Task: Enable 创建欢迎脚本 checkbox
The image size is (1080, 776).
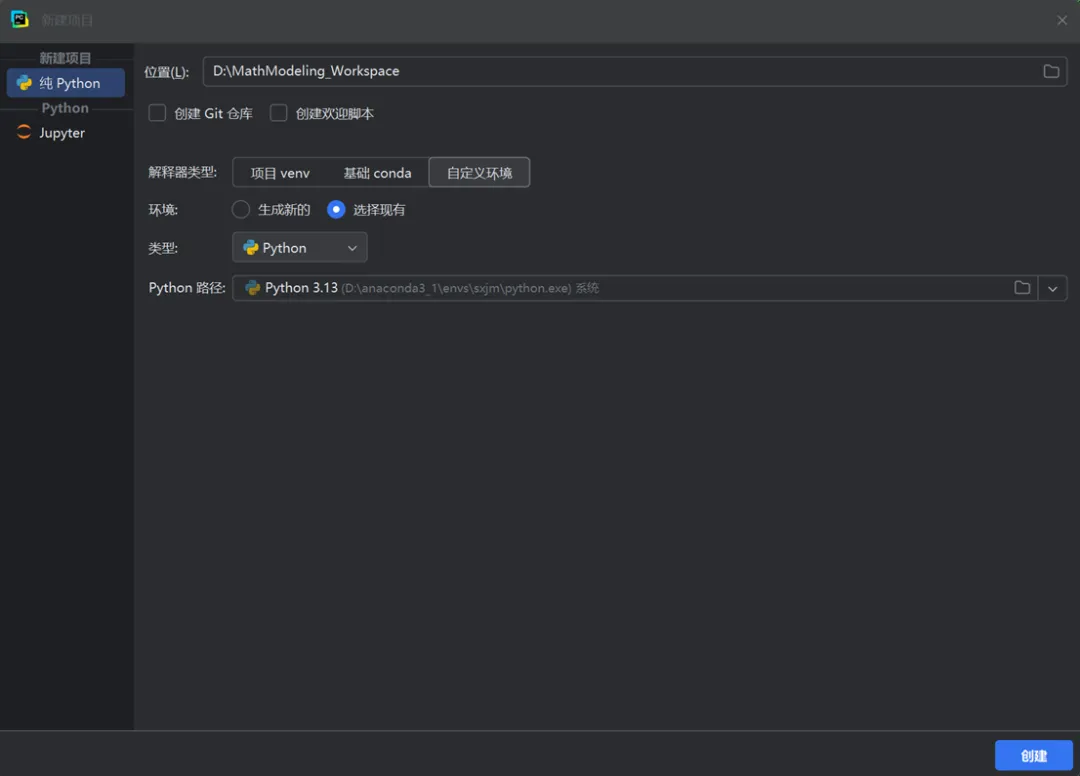Action: click(278, 113)
